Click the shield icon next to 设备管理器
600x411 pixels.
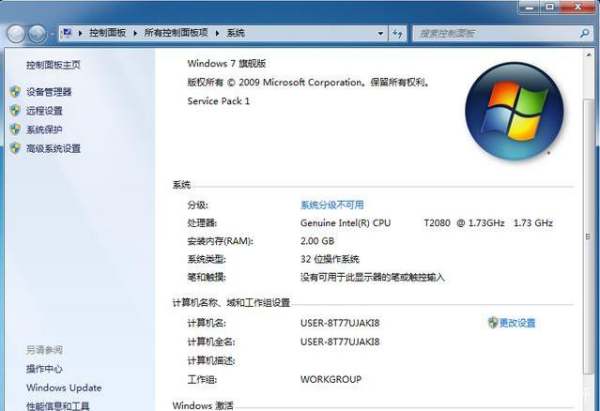(14, 92)
